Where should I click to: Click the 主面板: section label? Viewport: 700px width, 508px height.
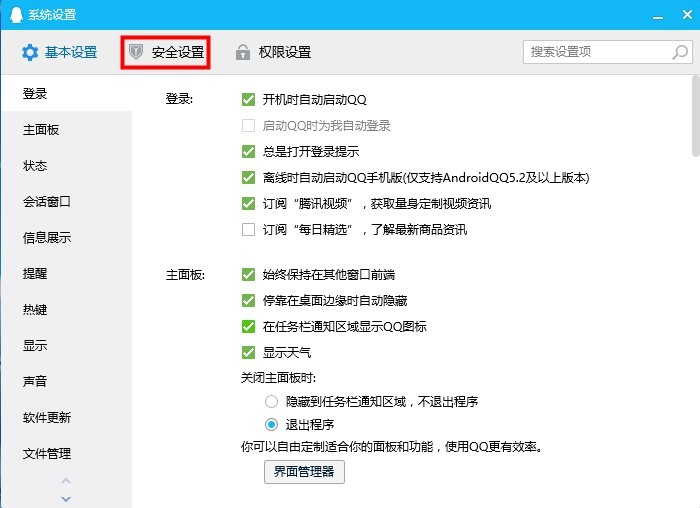(x=185, y=275)
